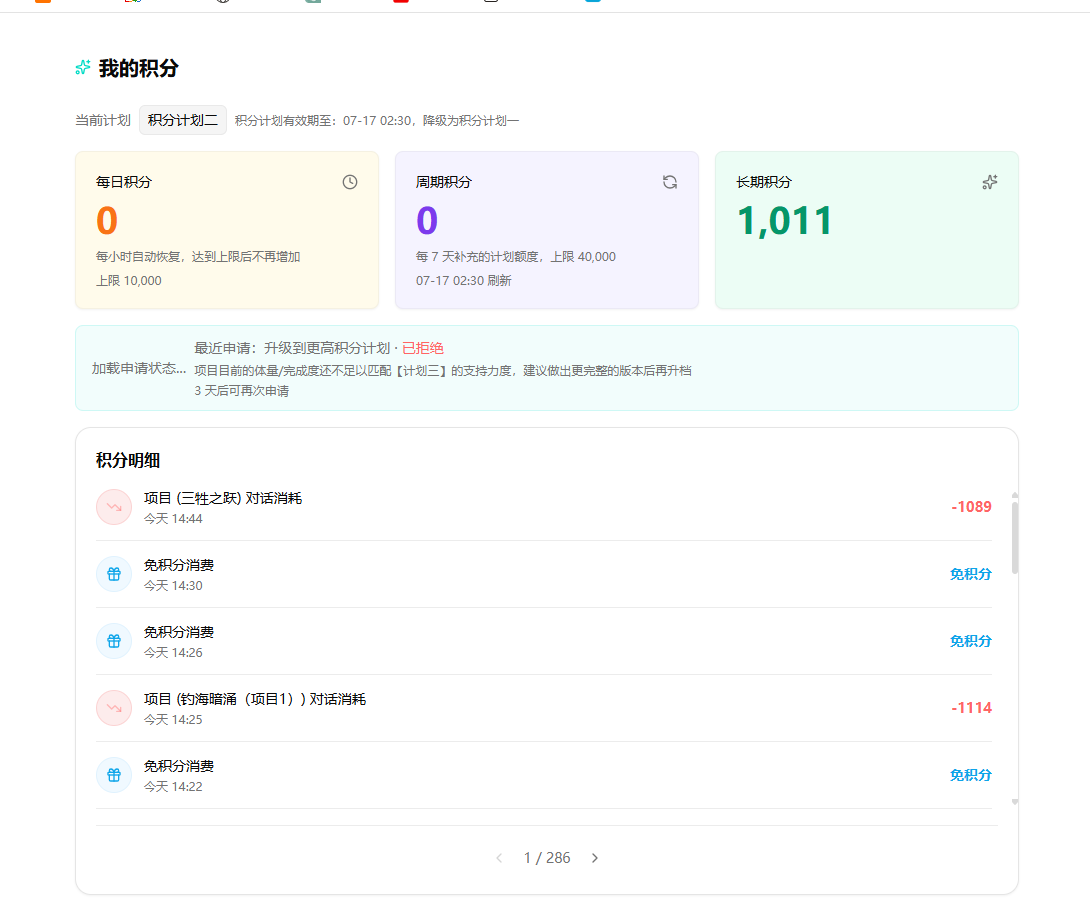Viewport: 1090px width, 900px height.
Task: Click 免积分消费 title at 今天 14:26
Action: pyautogui.click(x=179, y=632)
